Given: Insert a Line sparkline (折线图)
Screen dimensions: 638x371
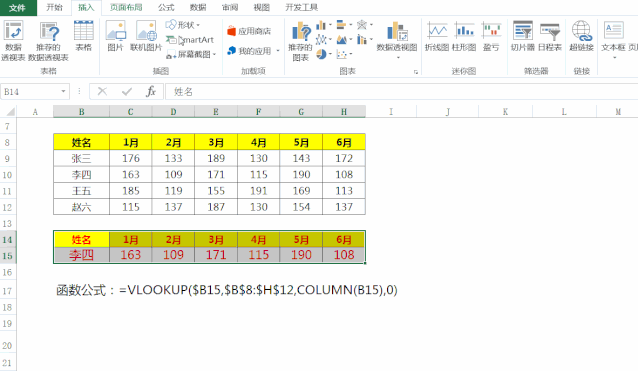Looking at the screenshot, I should (x=437, y=37).
